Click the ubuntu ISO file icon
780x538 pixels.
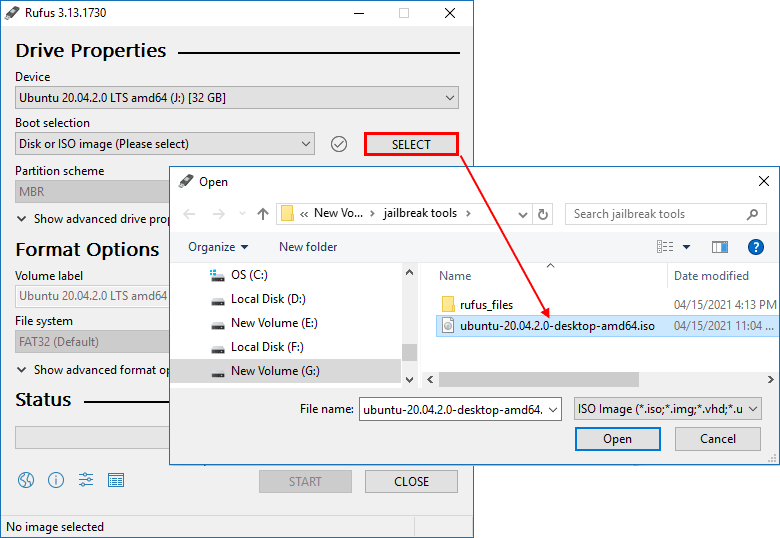(x=448, y=326)
